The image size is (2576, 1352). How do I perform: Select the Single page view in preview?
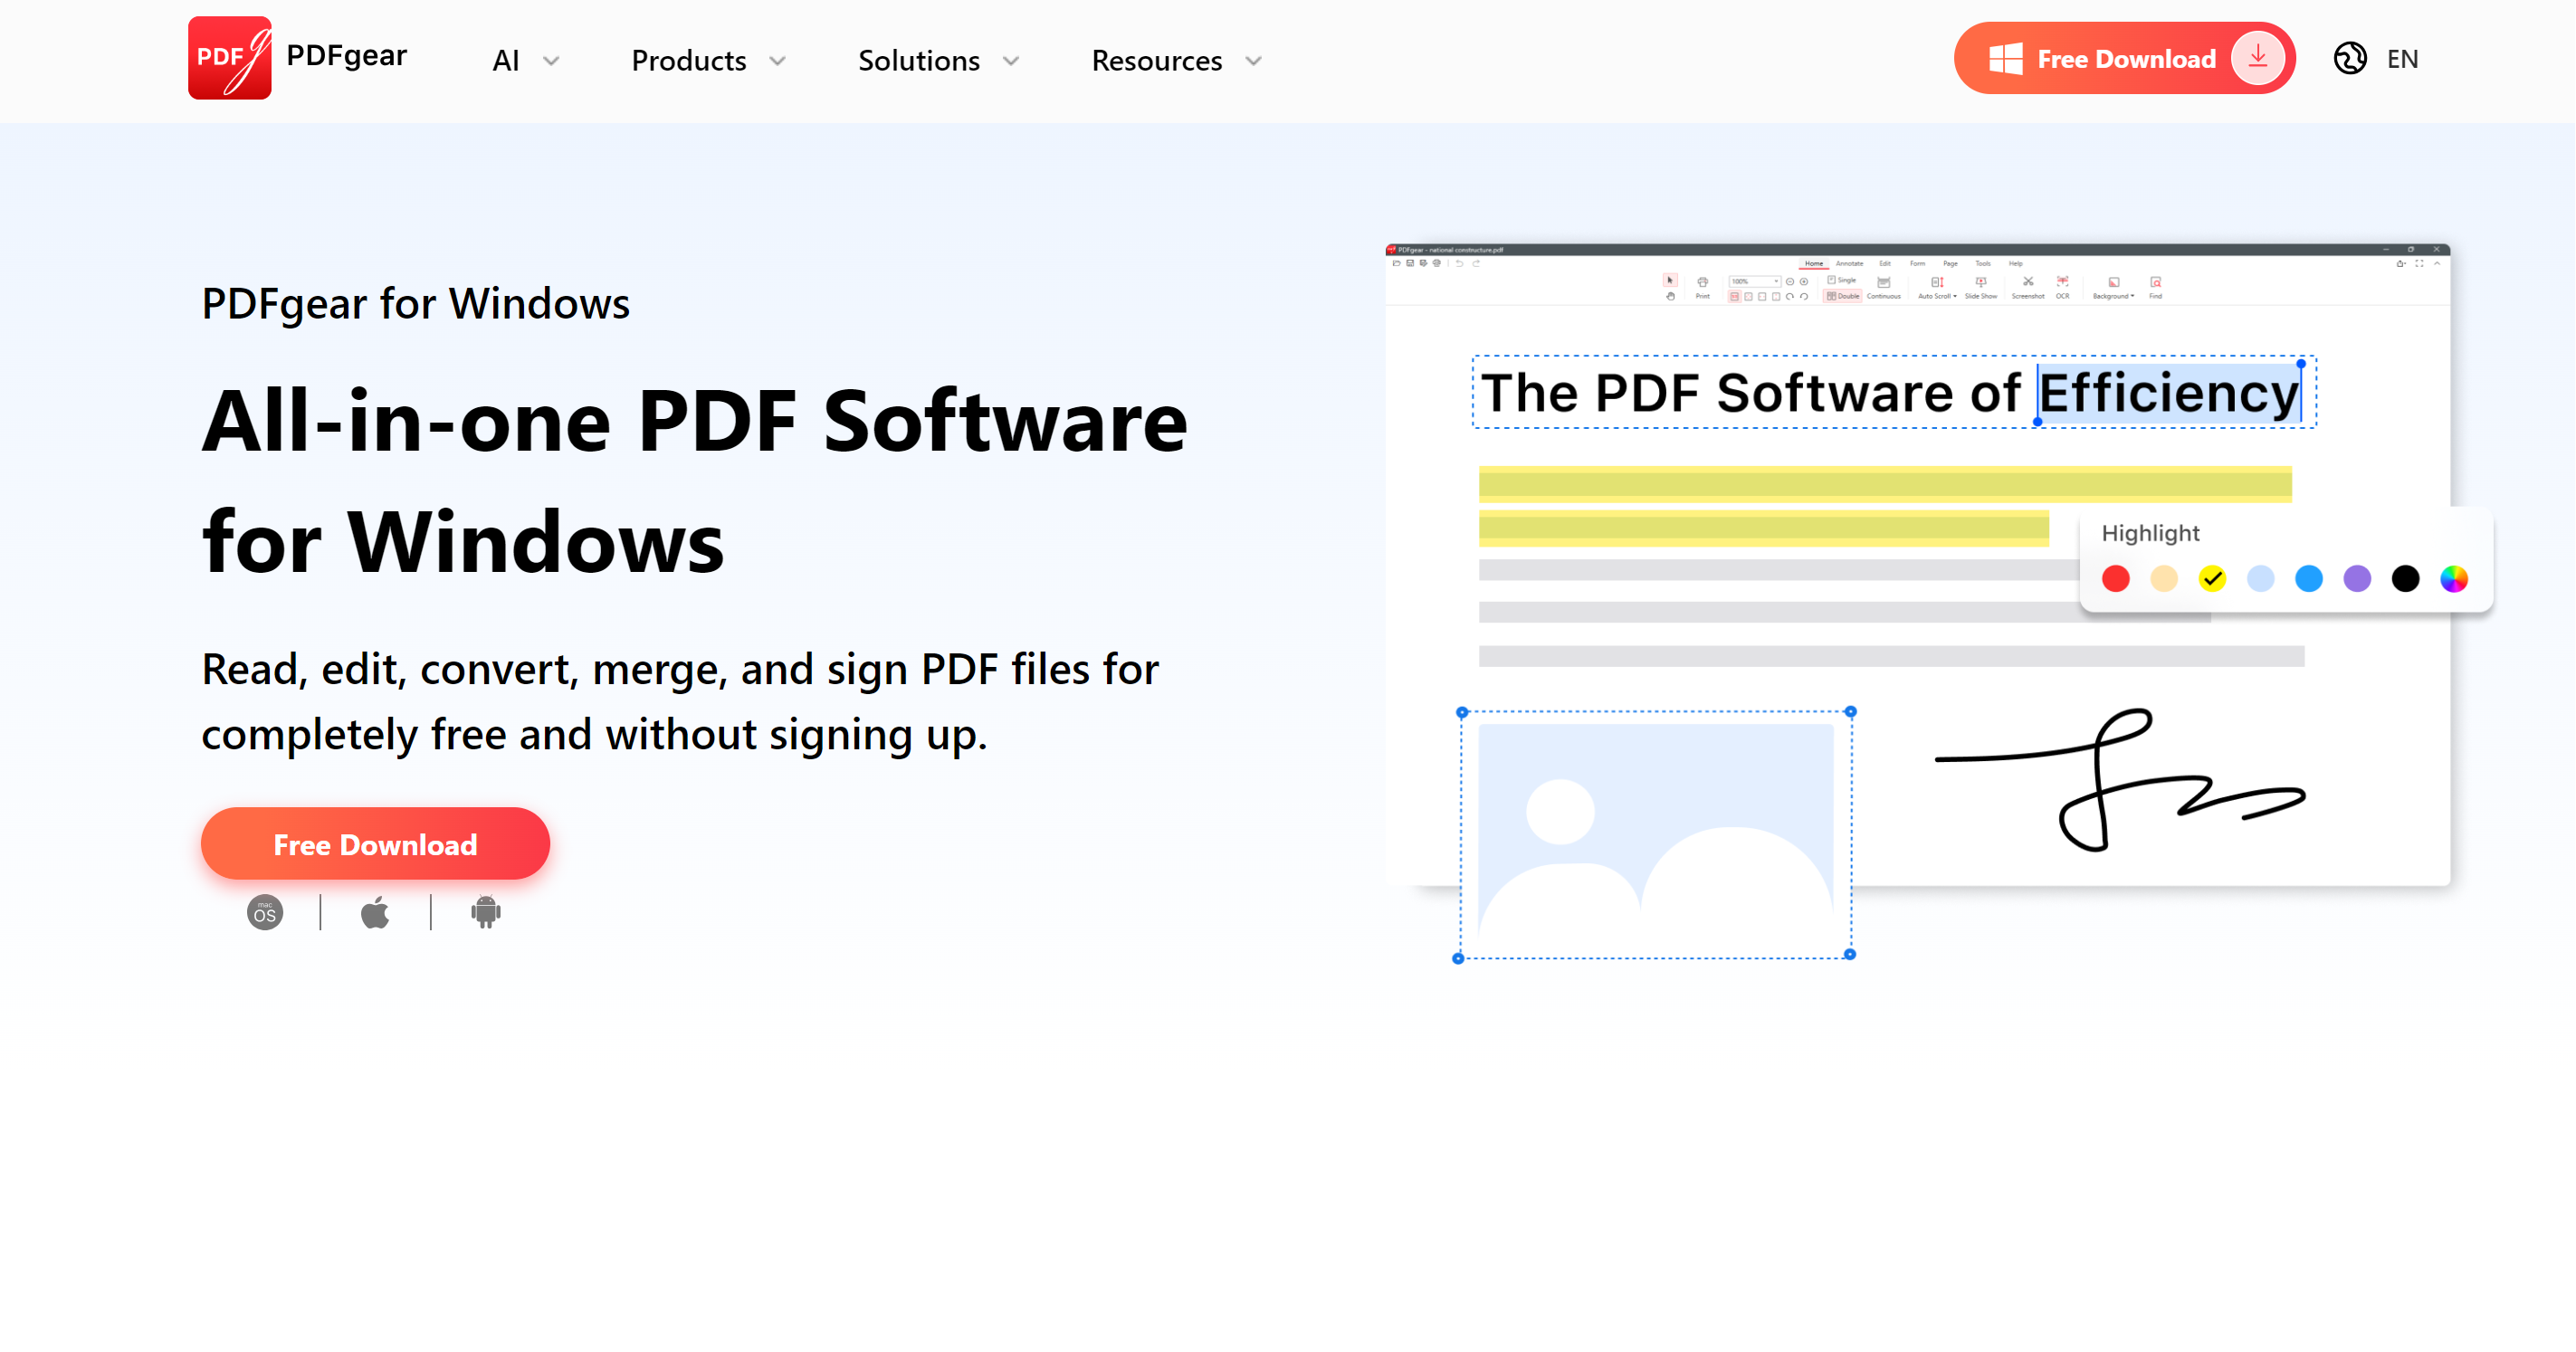pyautogui.click(x=1842, y=280)
